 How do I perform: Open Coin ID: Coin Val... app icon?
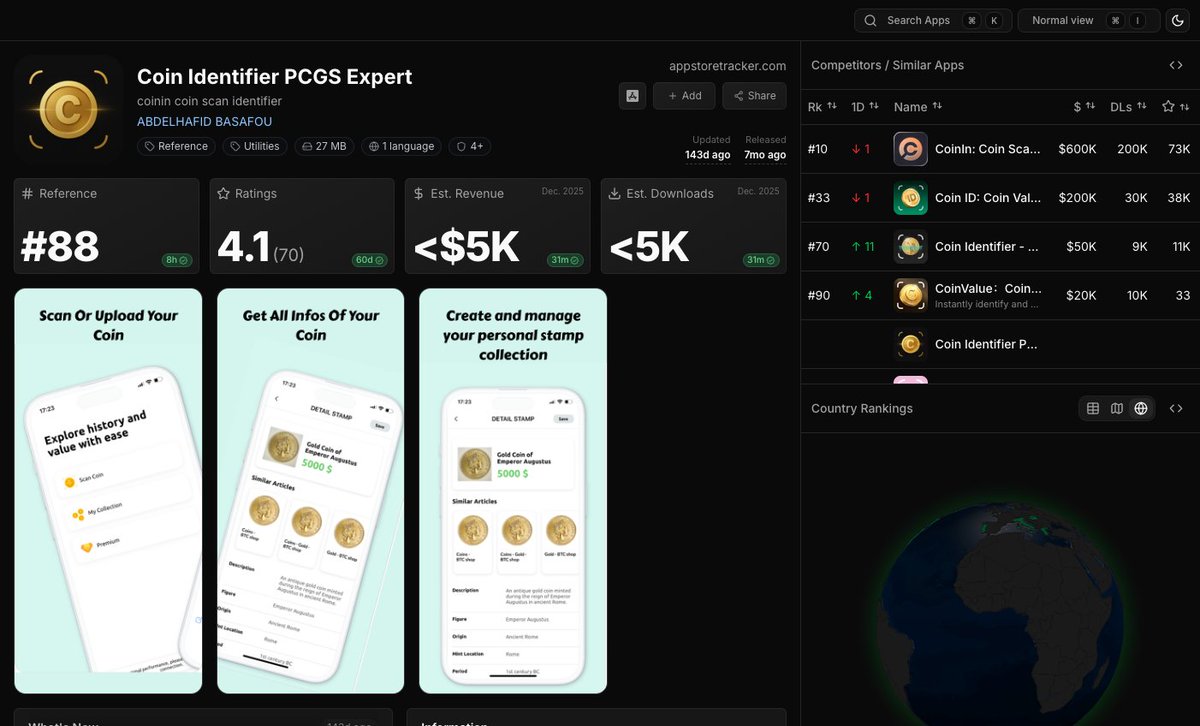coord(910,198)
